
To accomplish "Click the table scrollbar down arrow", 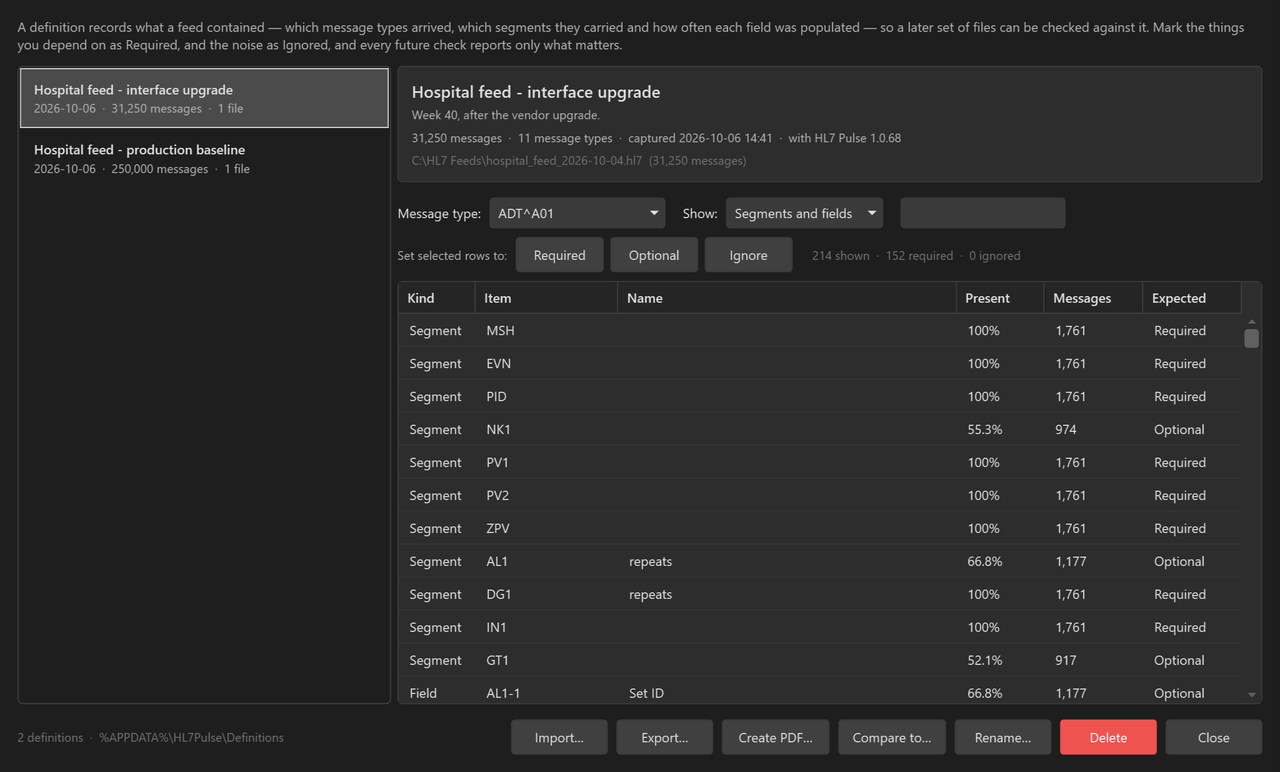I will point(1251,695).
